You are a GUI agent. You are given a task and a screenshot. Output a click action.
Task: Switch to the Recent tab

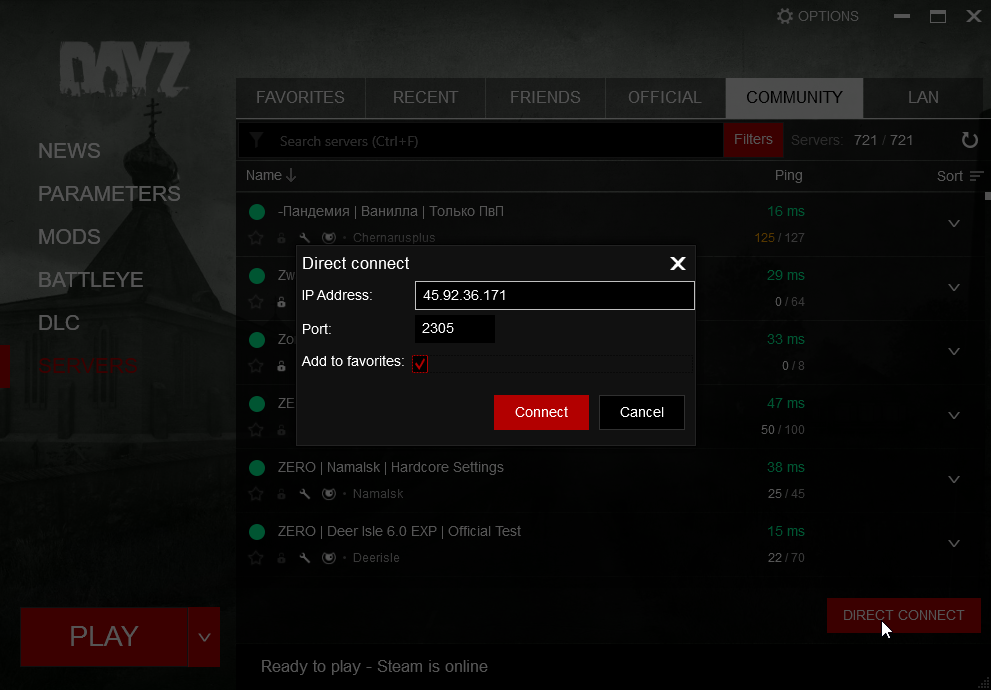(425, 97)
